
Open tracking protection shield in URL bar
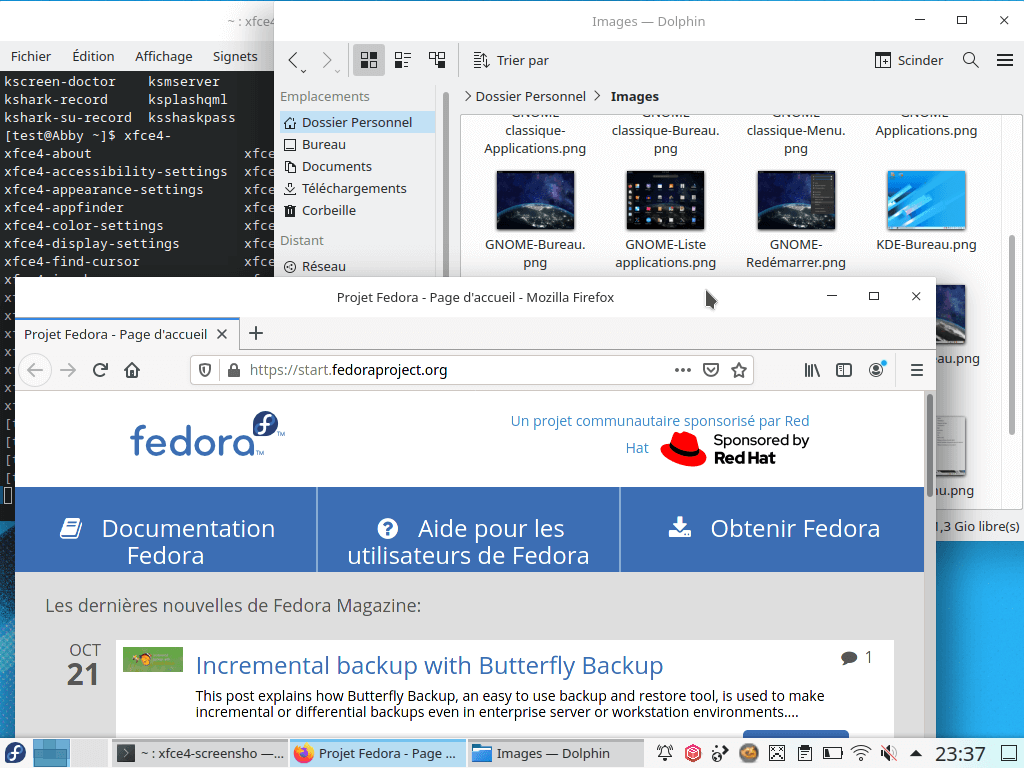coord(205,370)
